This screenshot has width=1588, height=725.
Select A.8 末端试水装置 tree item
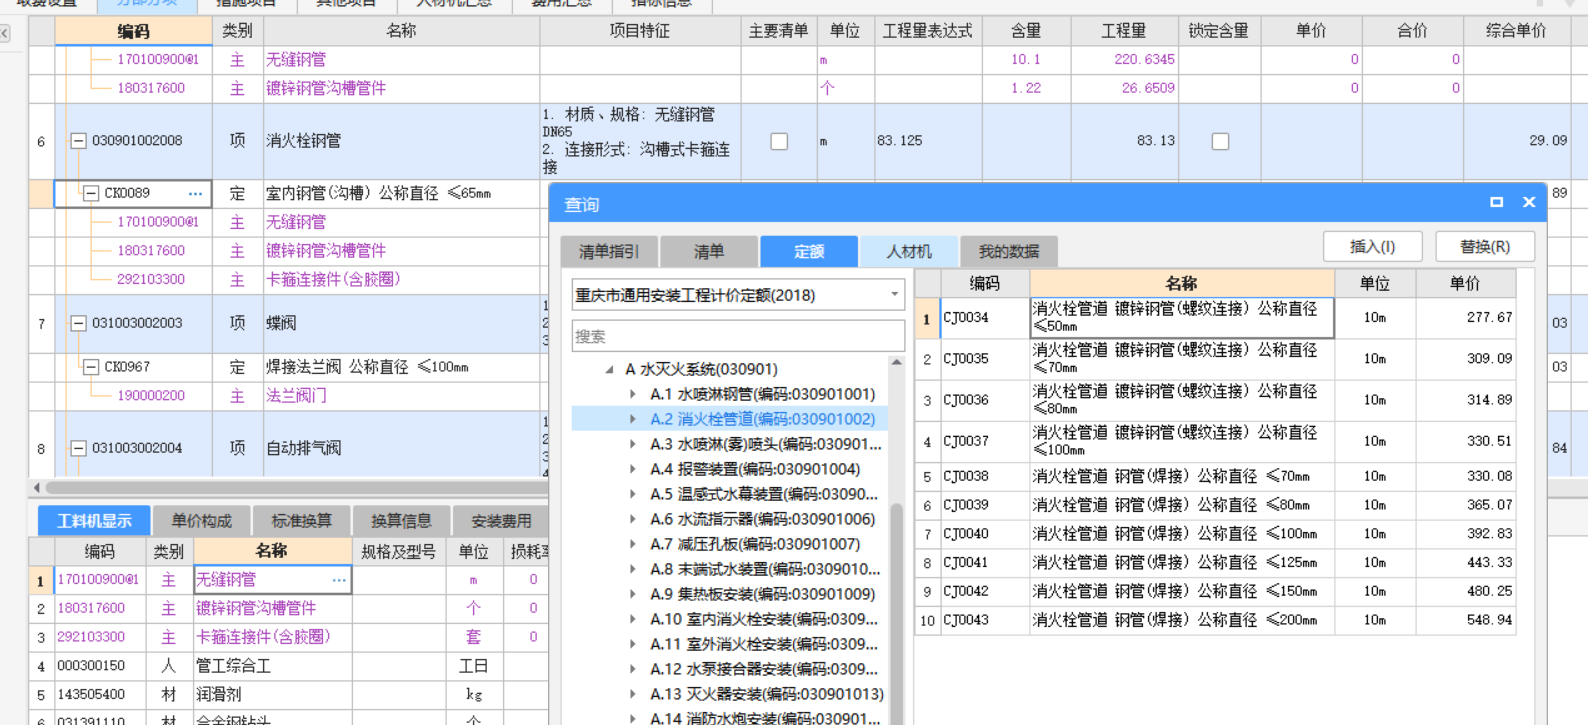(x=765, y=569)
